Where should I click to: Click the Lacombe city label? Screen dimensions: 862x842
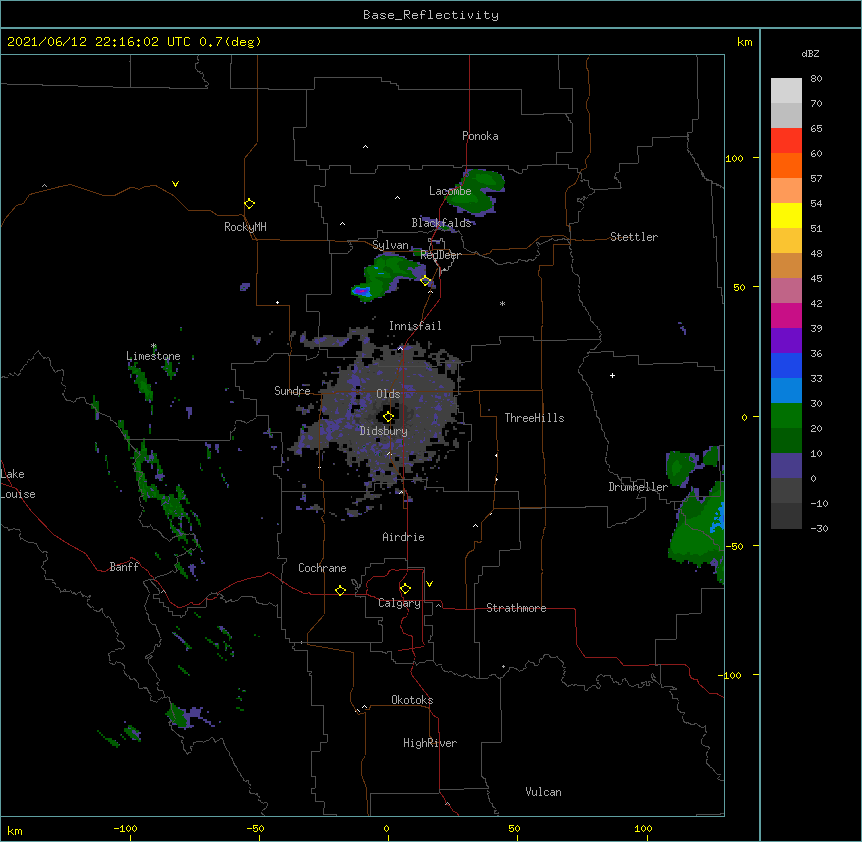pos(450,191)
